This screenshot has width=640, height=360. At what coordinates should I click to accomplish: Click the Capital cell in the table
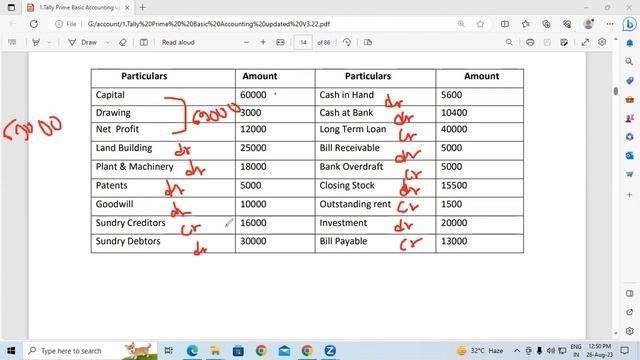[163, 97]
